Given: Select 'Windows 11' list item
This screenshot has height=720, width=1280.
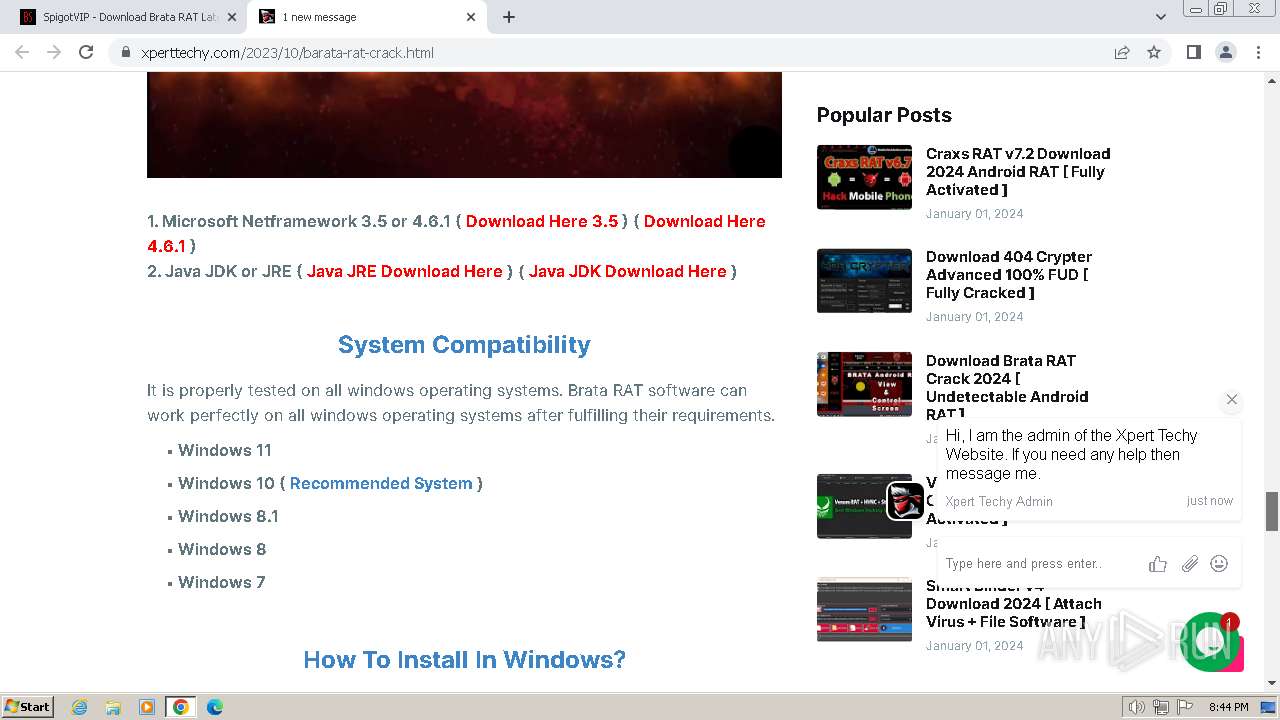Looking at the screenshot, I should (x=225, y=450).
